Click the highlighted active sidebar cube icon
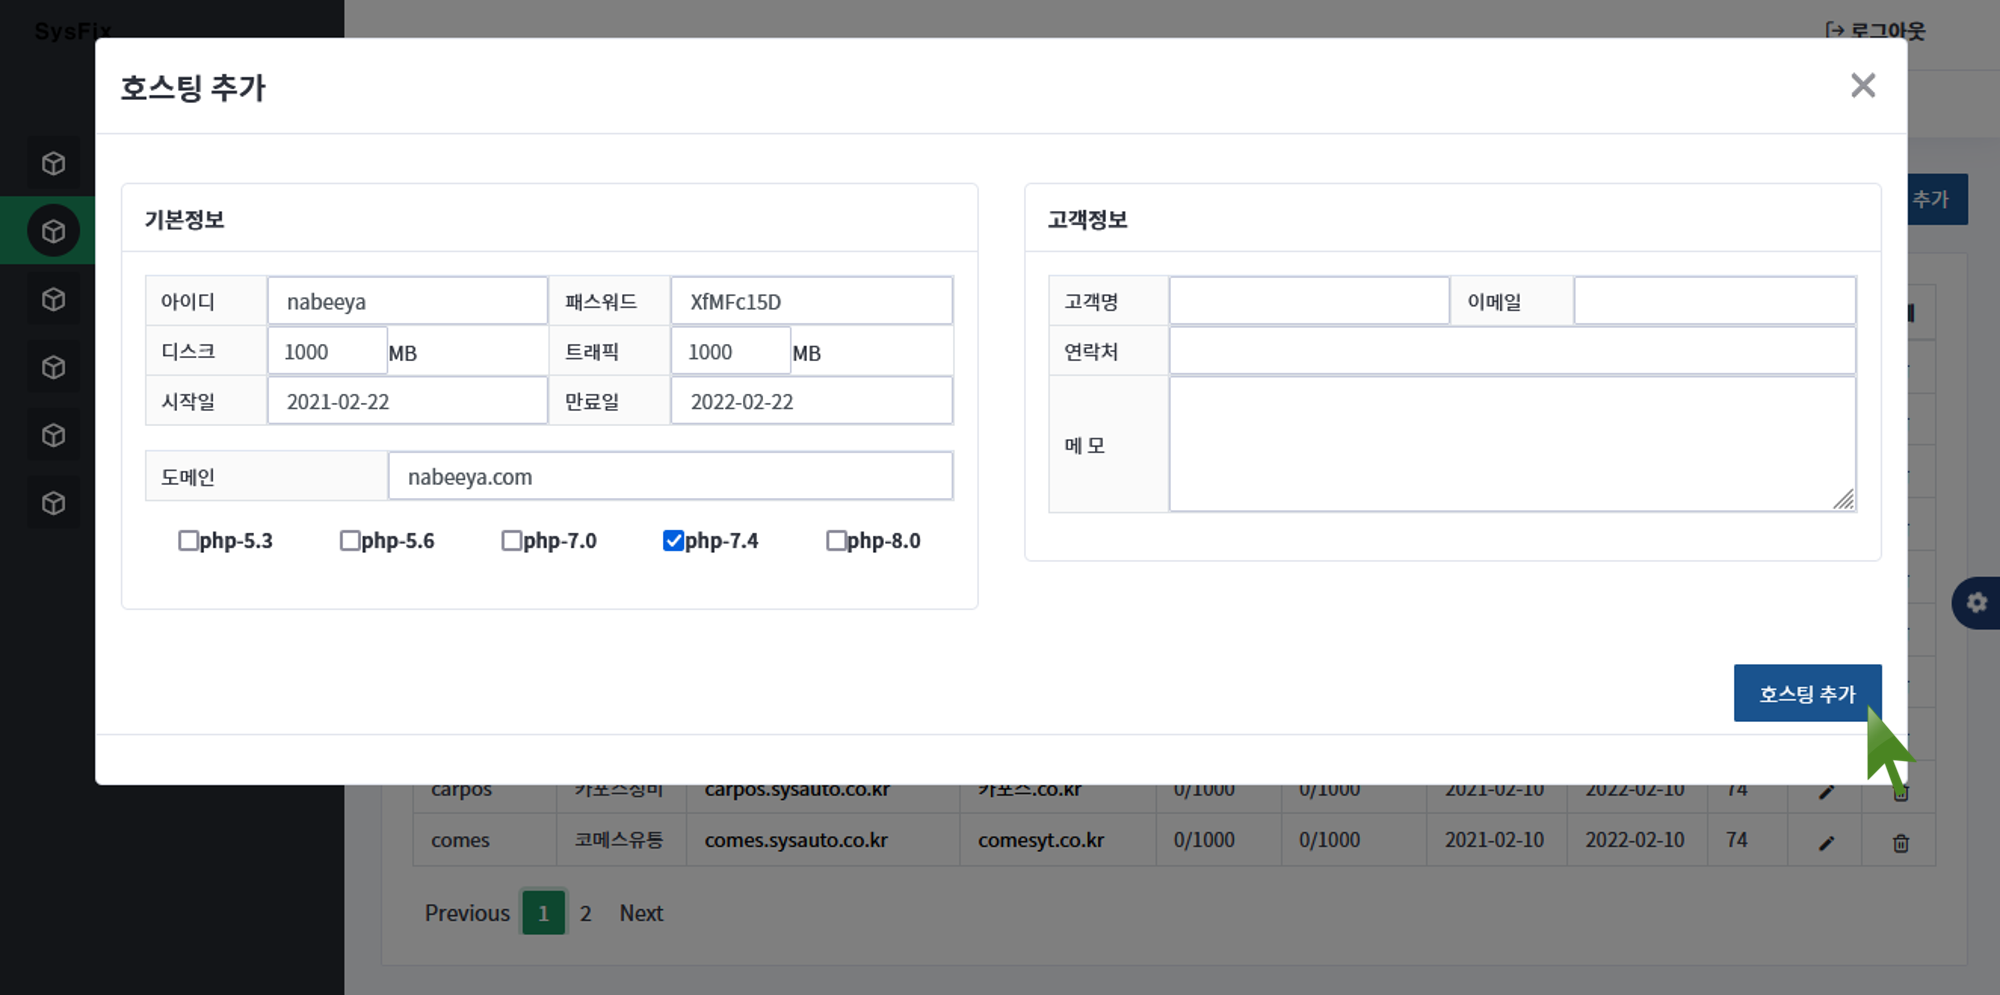The image size is (2000, 995). tap(54, 231)
